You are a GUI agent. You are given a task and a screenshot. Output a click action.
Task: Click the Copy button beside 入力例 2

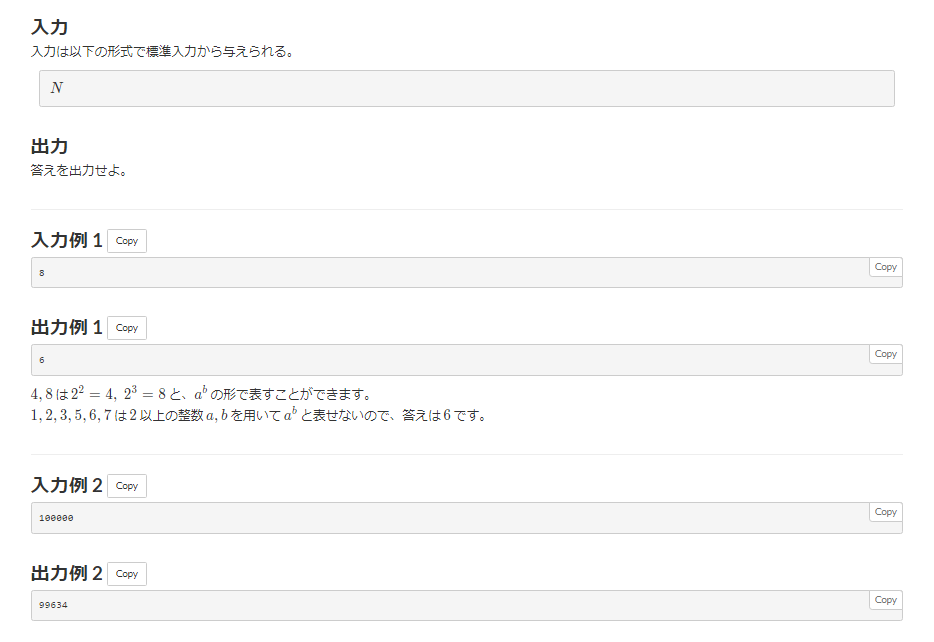pos(126,485)
